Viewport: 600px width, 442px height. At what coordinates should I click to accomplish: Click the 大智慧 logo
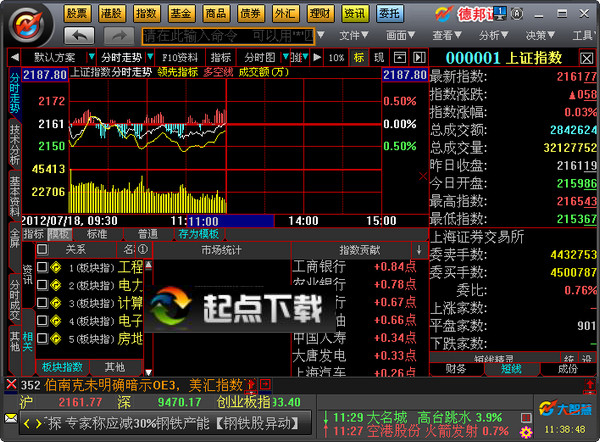(565, 408)
